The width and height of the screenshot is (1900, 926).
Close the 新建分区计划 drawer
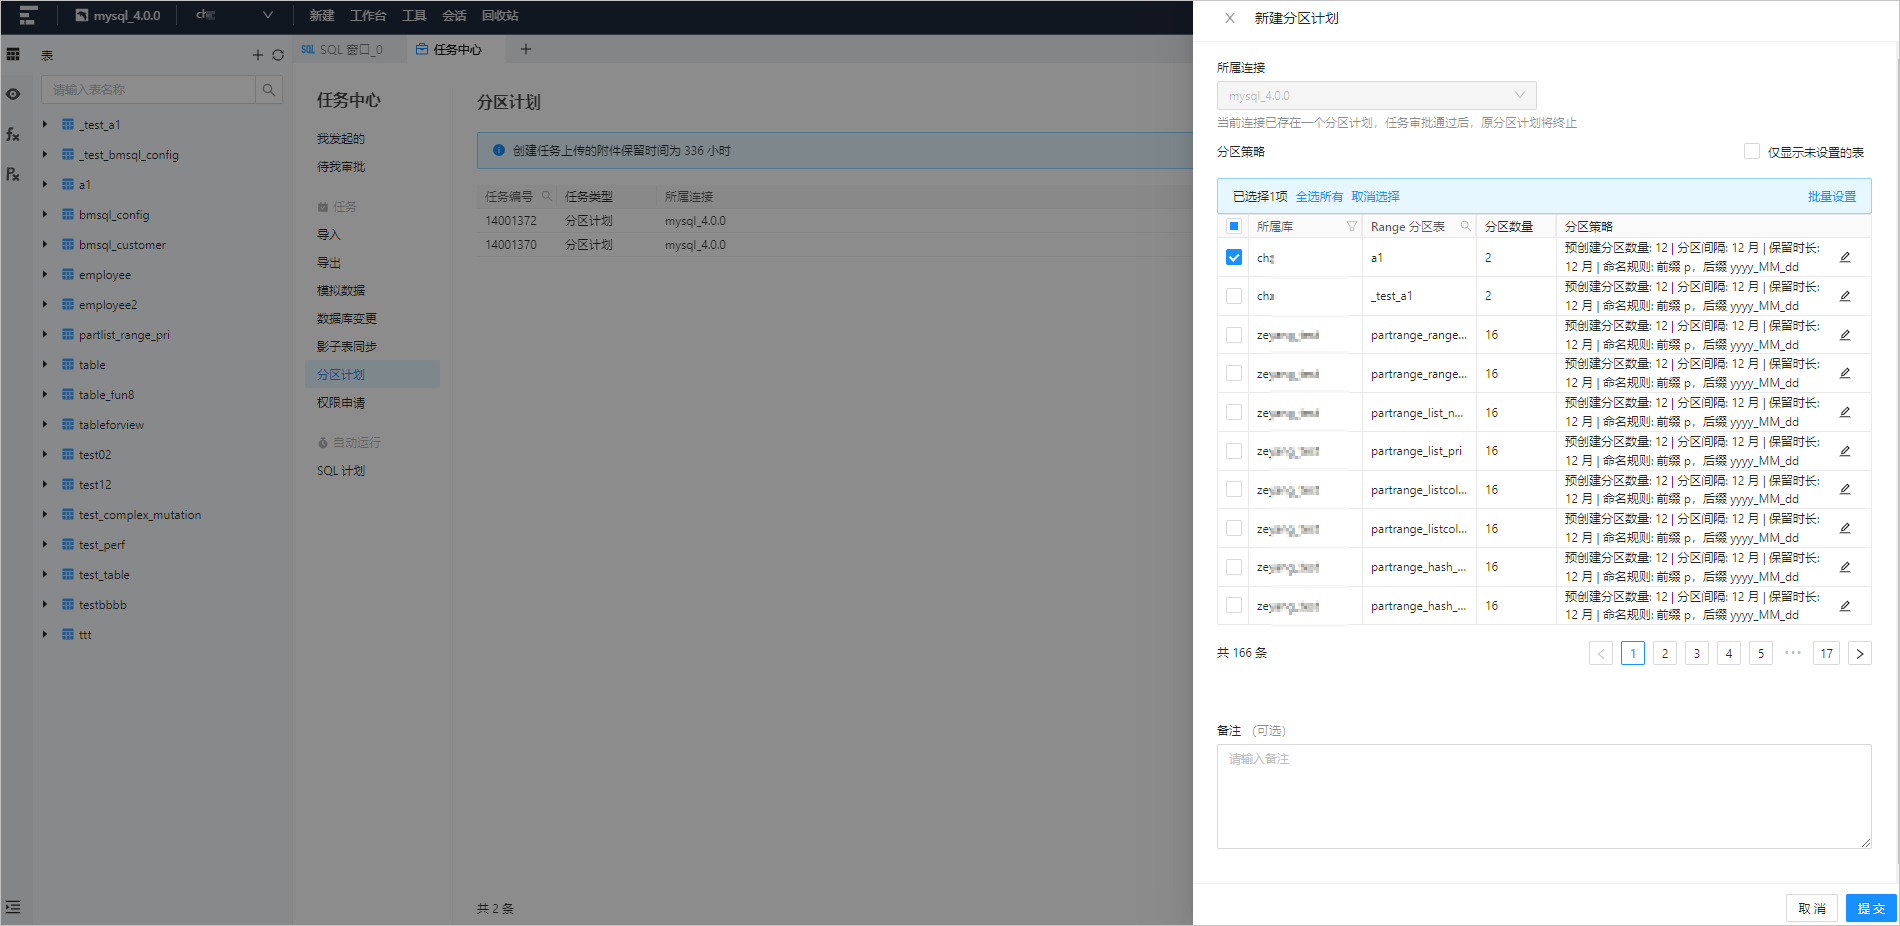pyautogui.click(x=1230, y=18)
